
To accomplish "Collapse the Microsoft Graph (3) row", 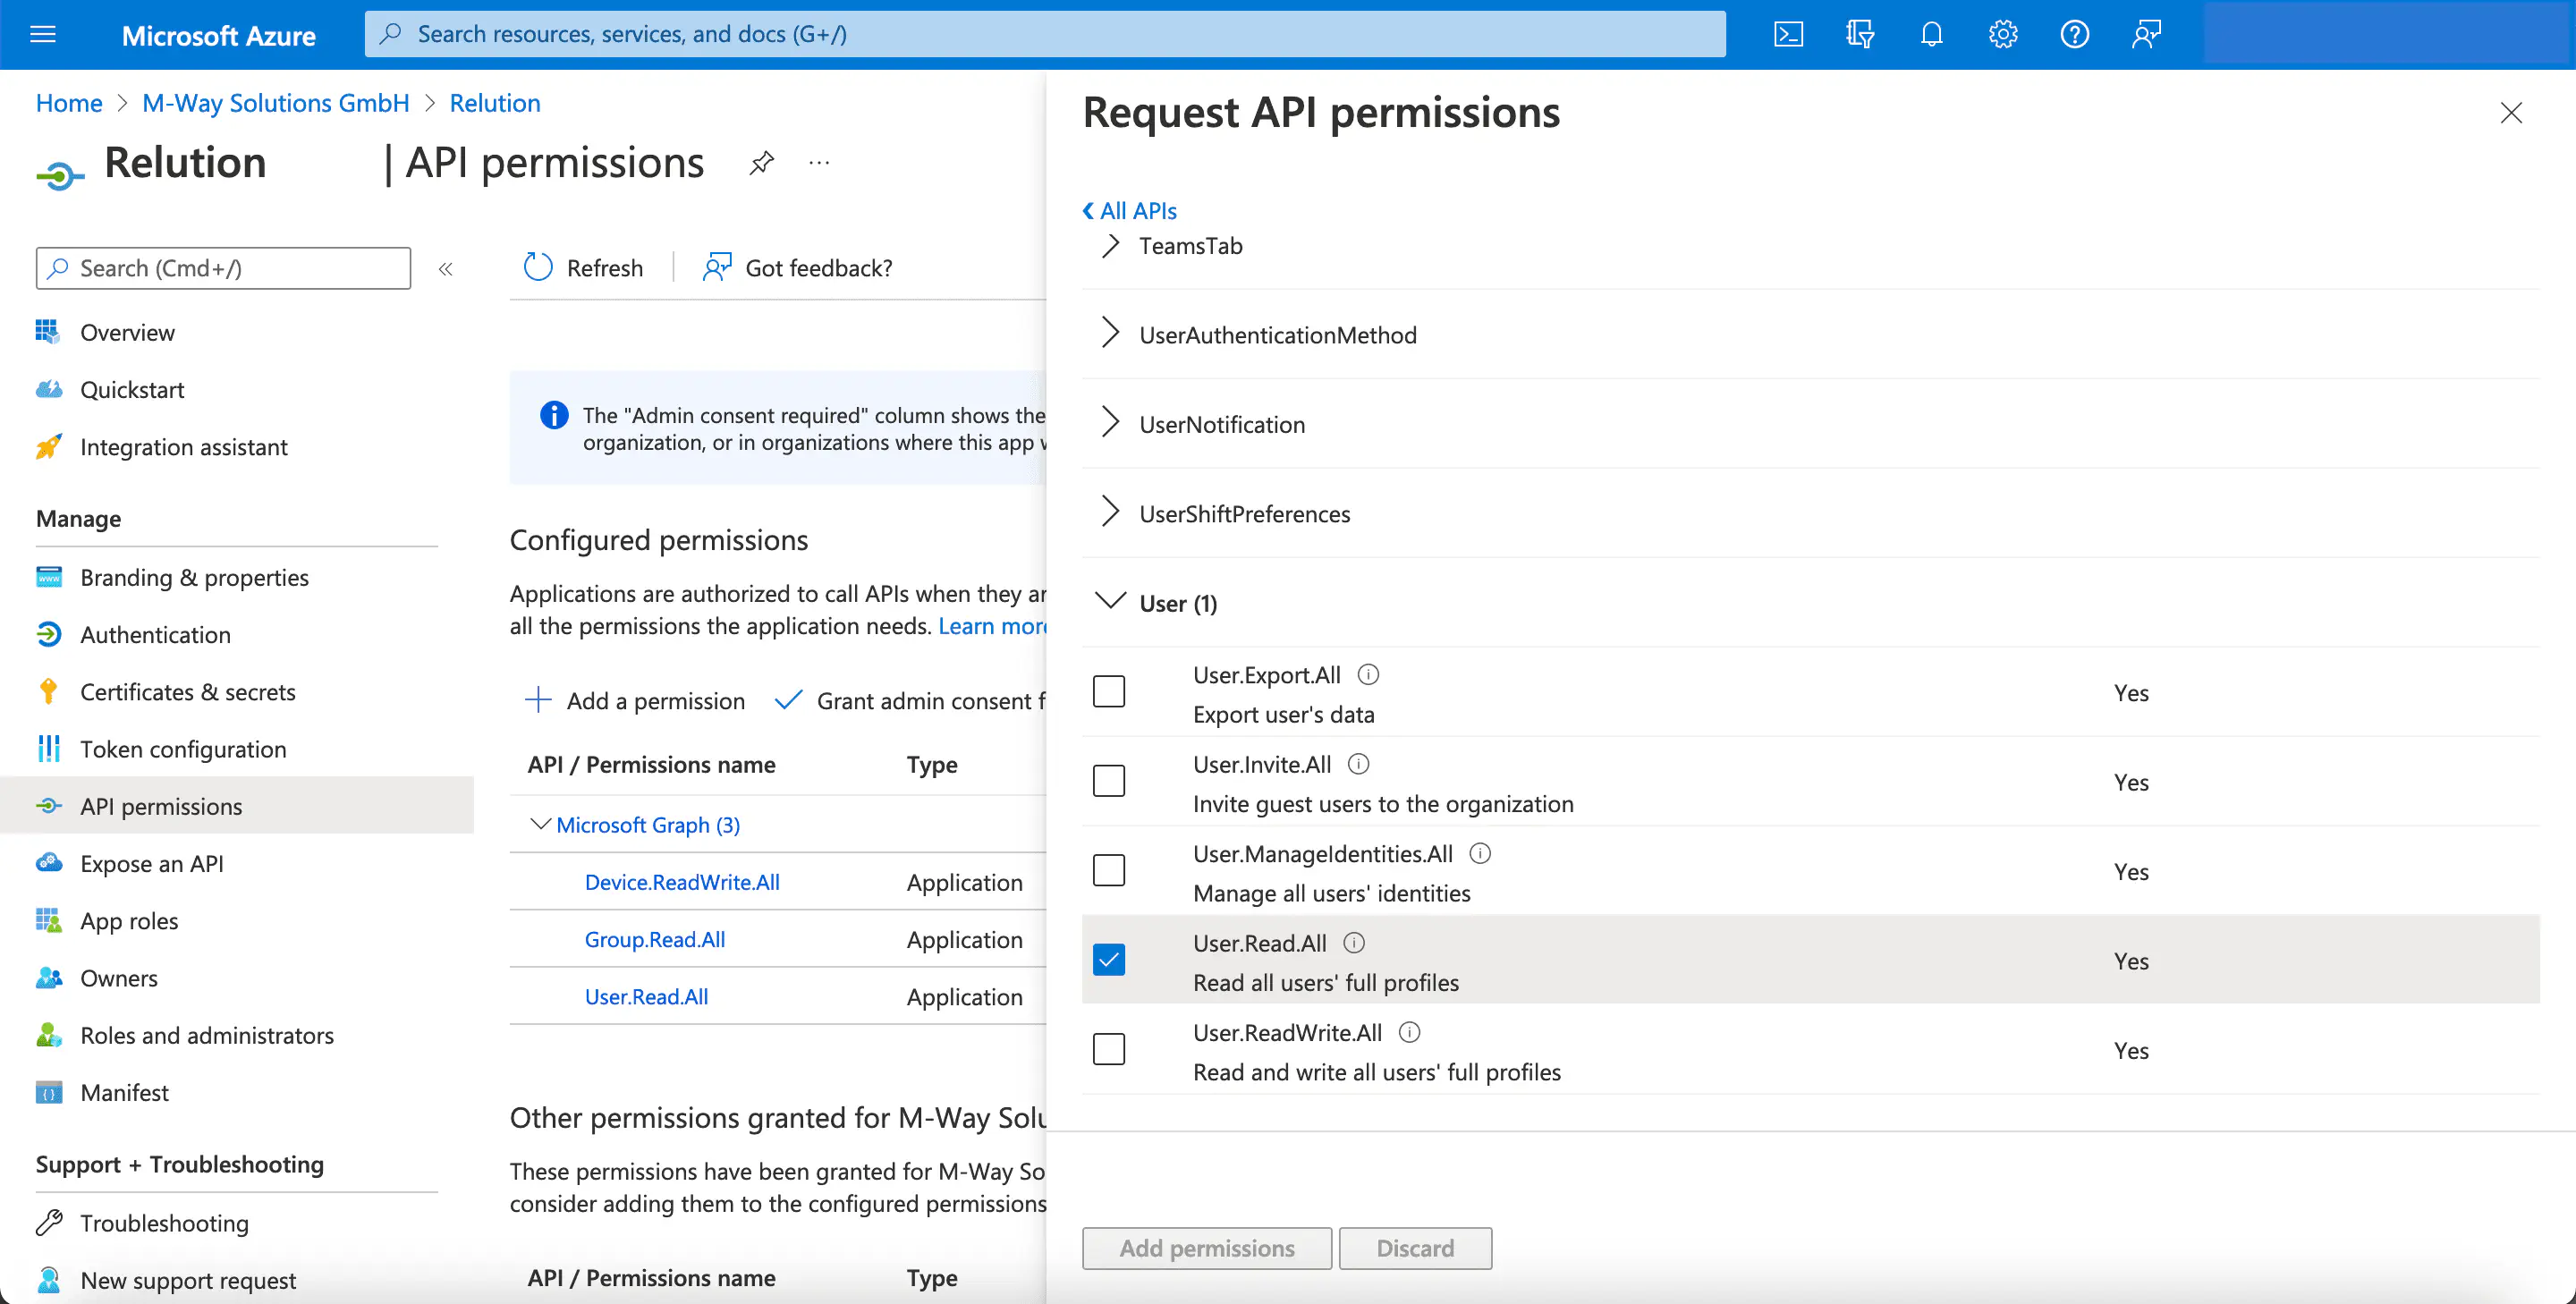I will [540, 825].
